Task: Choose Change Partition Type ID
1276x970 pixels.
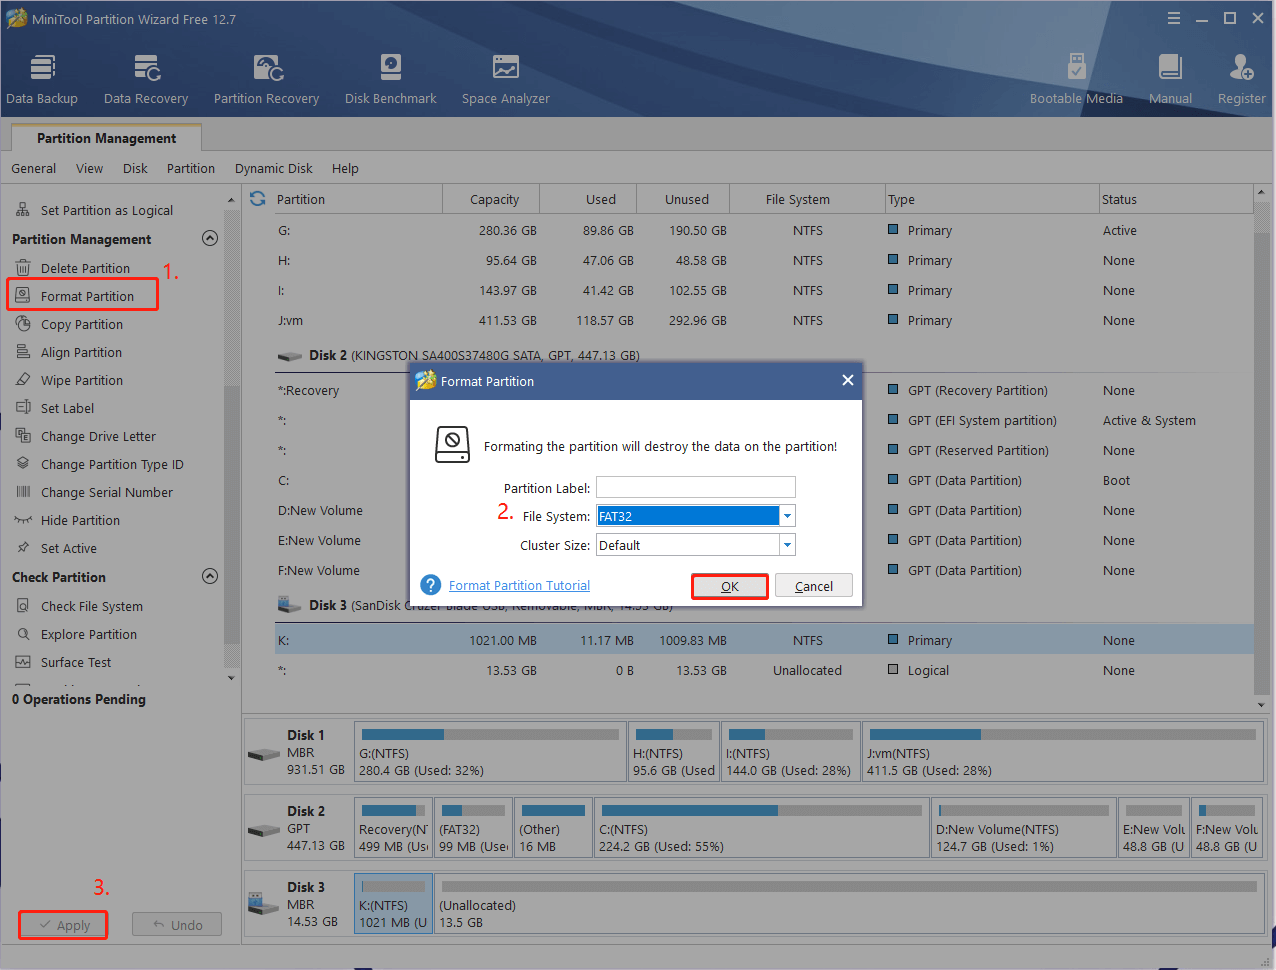Action: [112, 464]
